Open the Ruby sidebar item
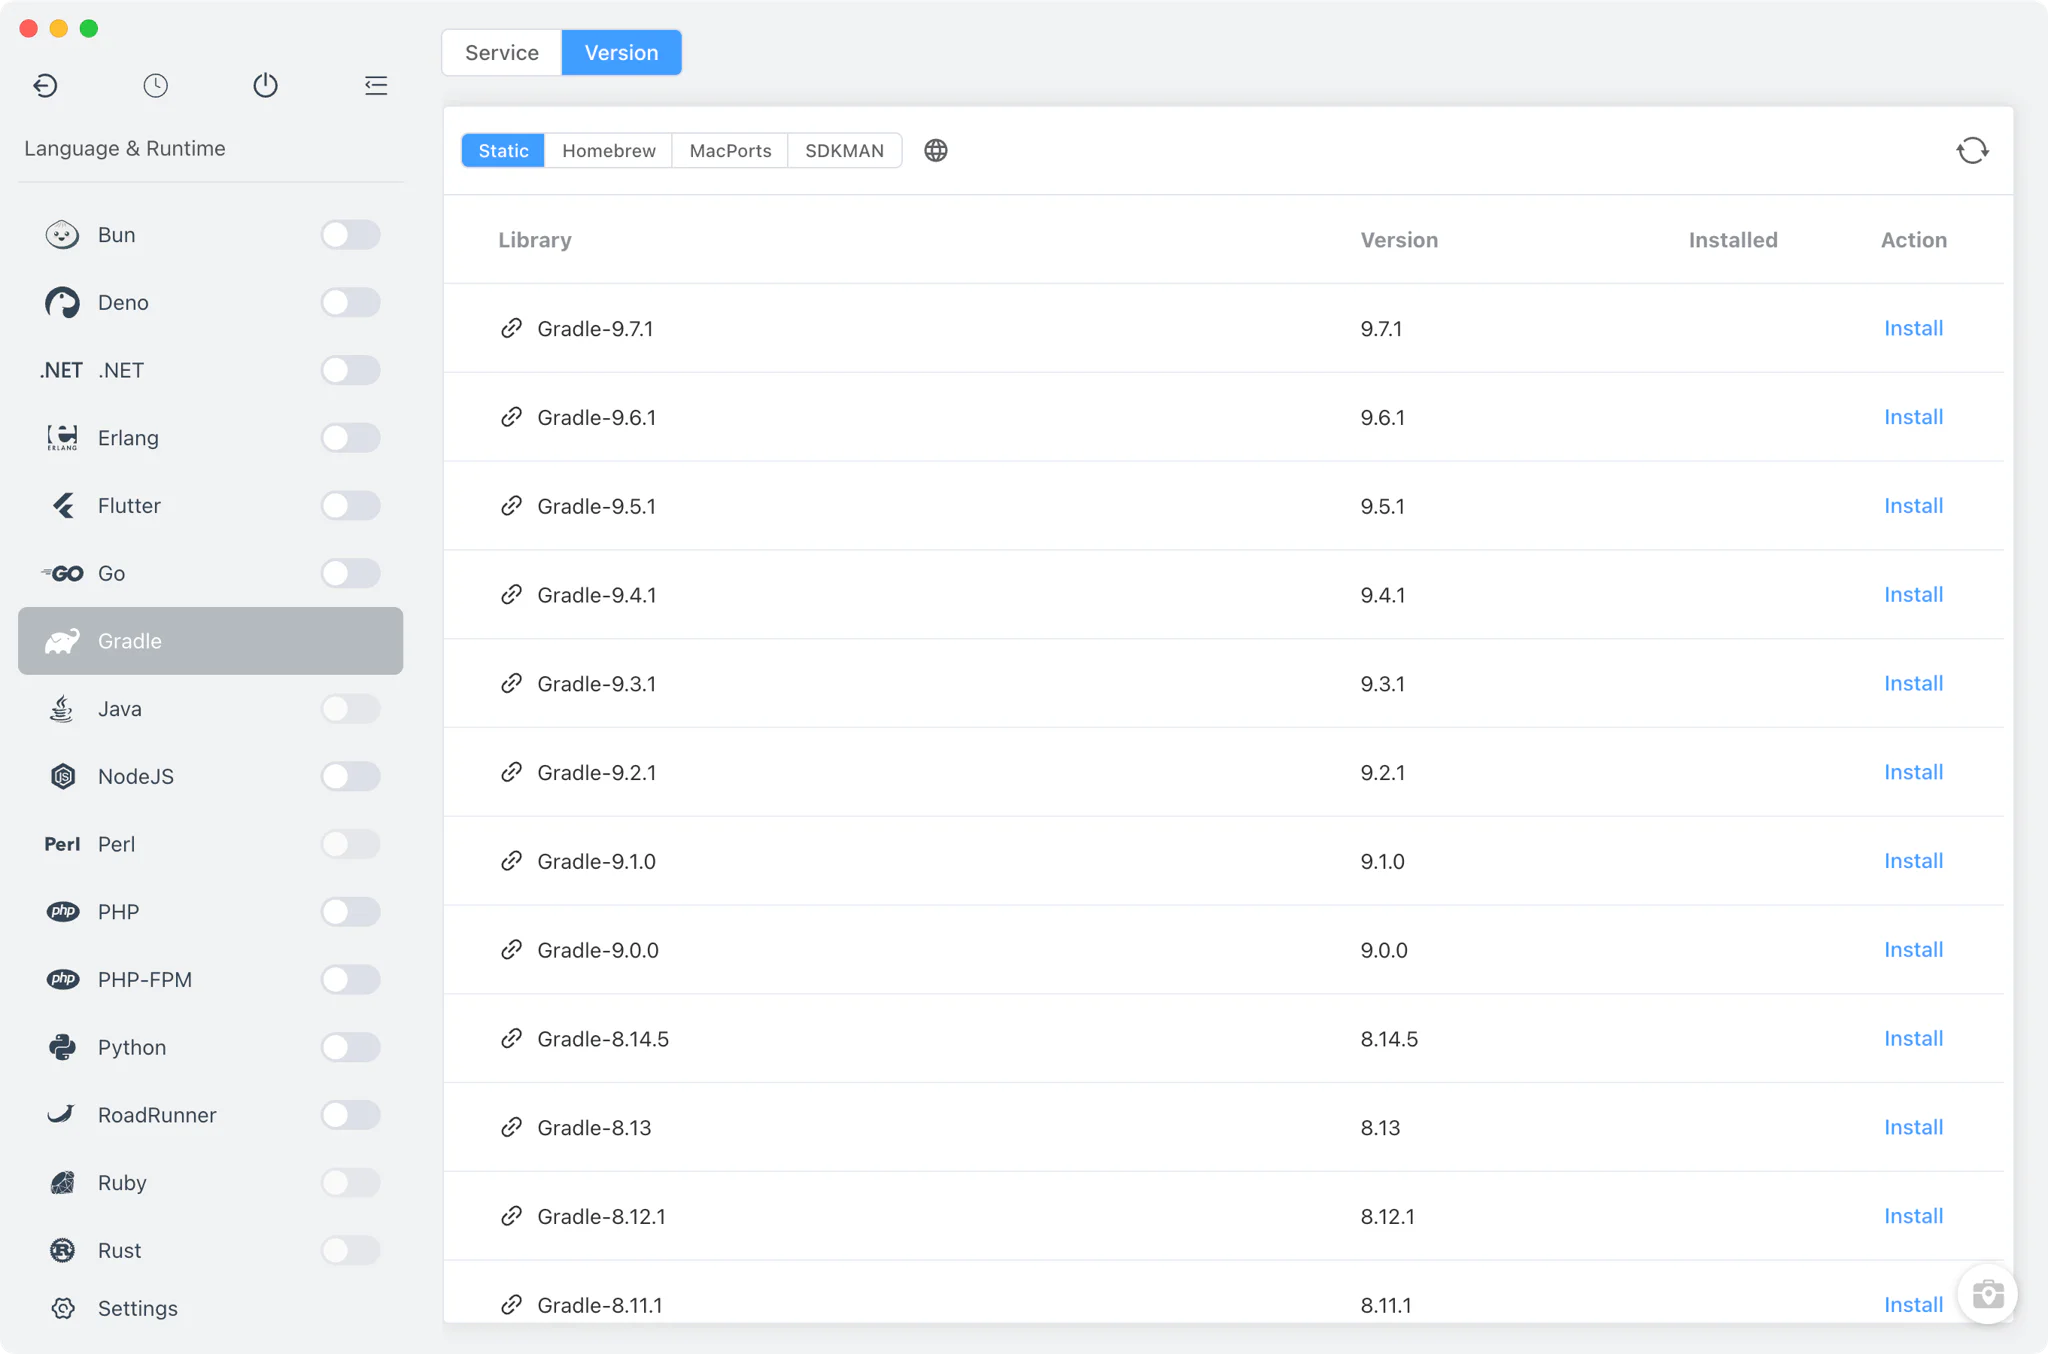 [x=210, y=1183]
